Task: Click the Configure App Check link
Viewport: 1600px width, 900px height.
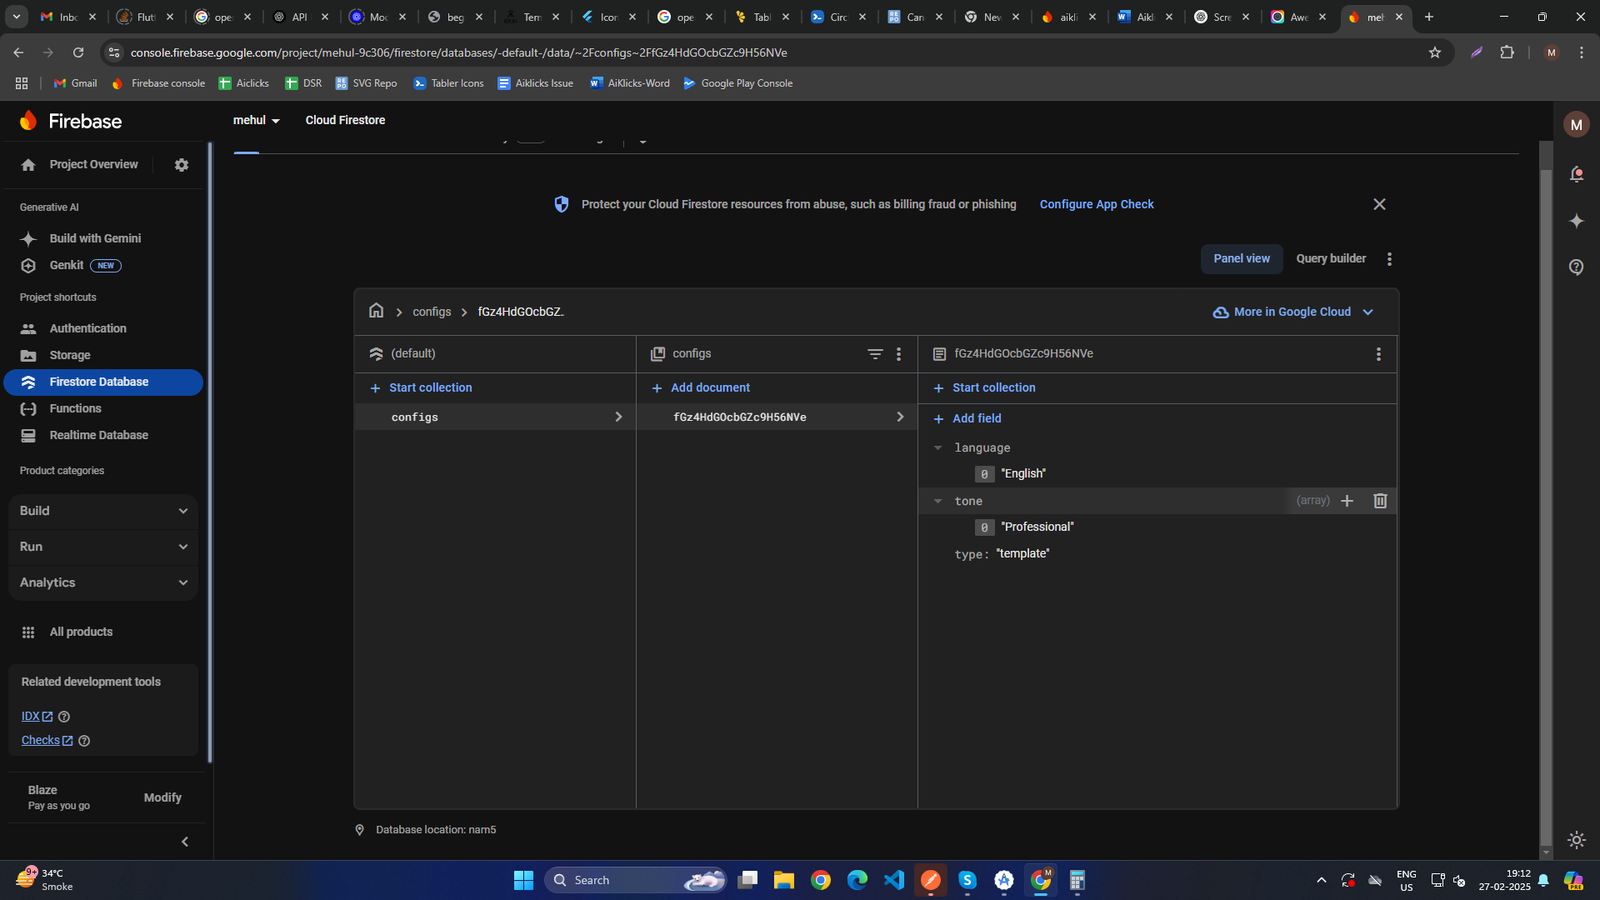Action: (x=1096, y=204)
